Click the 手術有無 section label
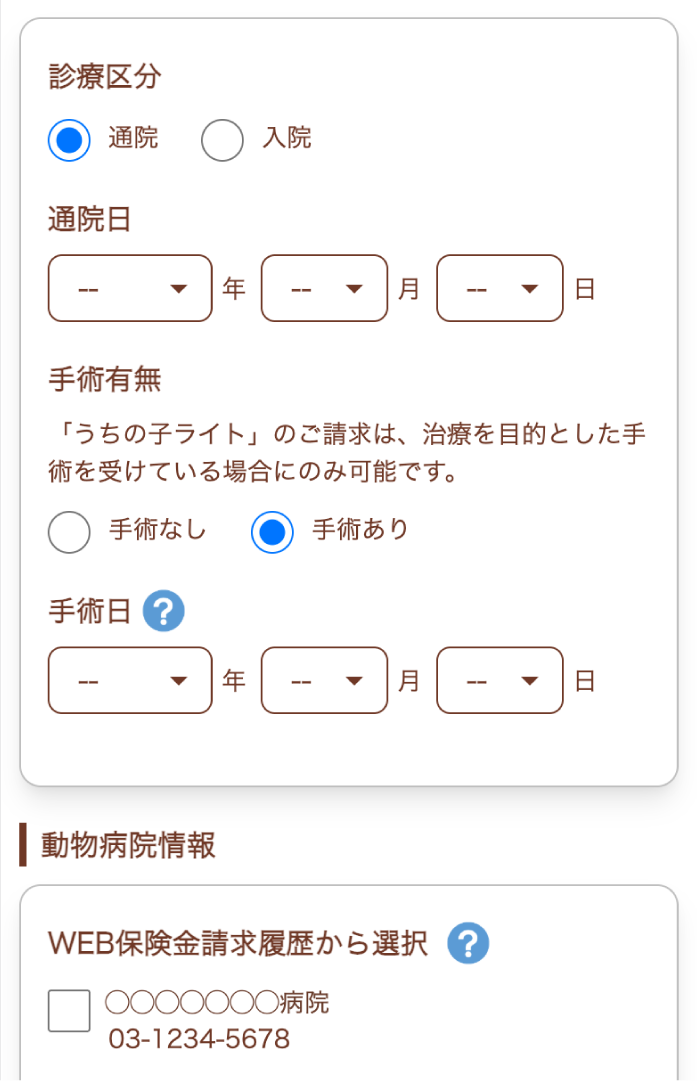Viewport: 697px width, 1081px height. click(x=91, y=380)
